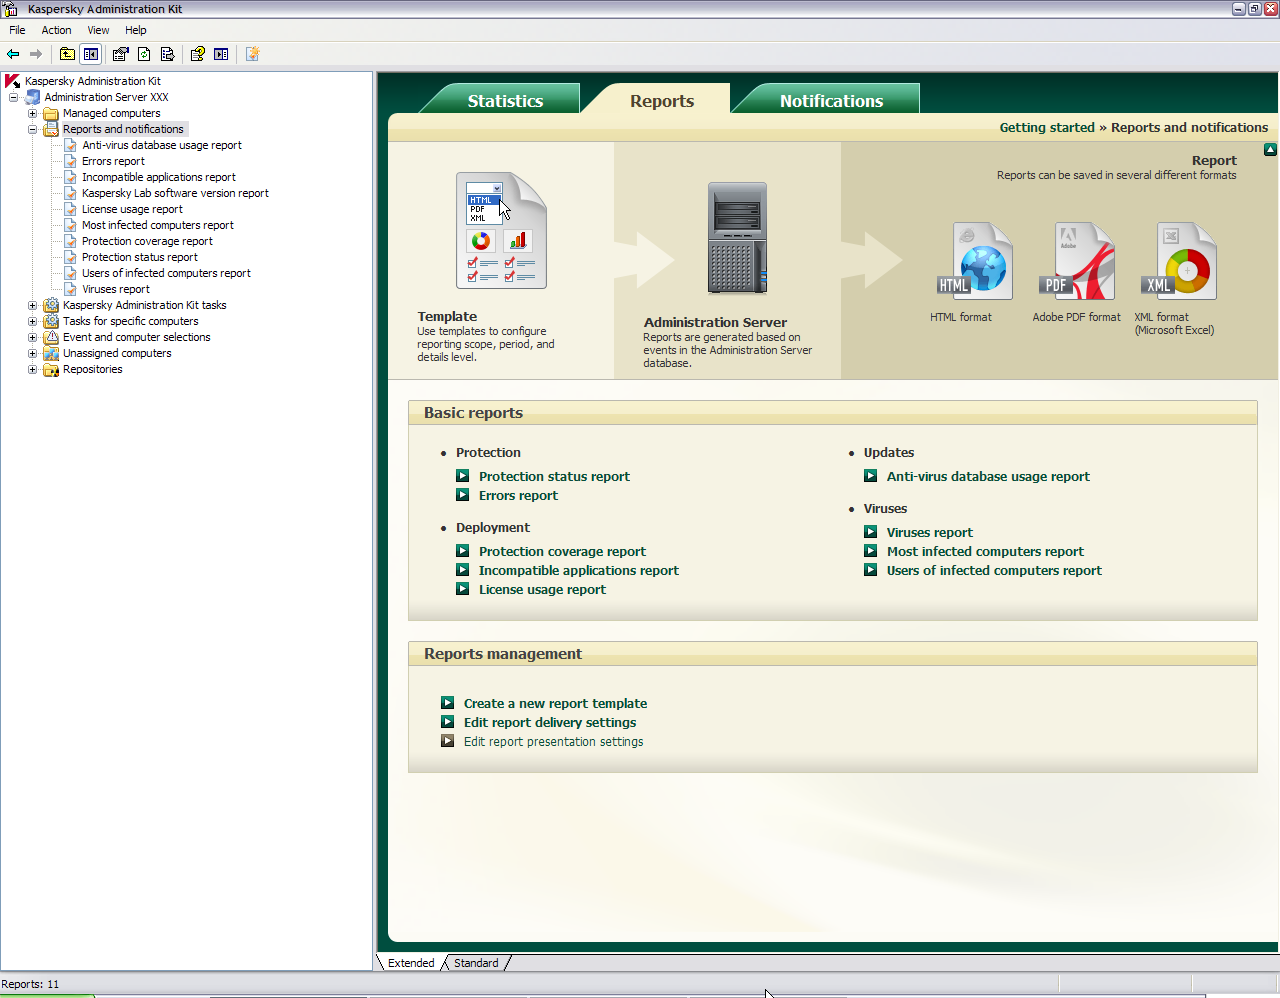Click arrow icon beside Anti-virus database usage report
The width and height of the screenshot is (1280, 998).
[x=871, y=476]
